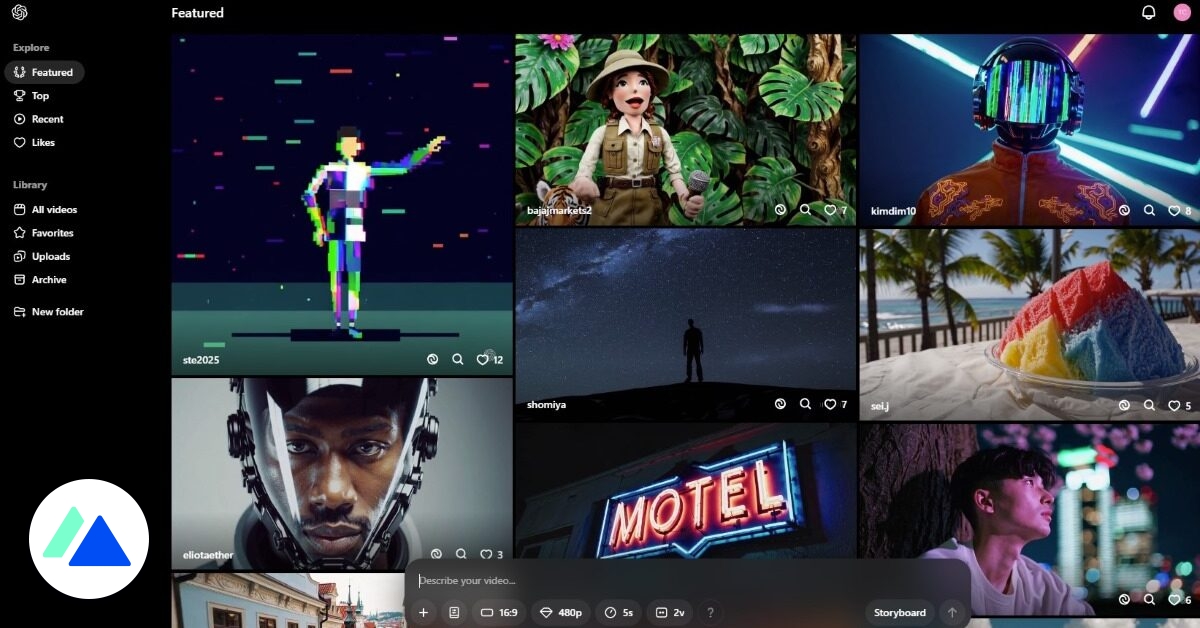The image size is (1200, 628).
Task: Open the Storyboard editor
Action: pyautogui.click(x=898, y=612)
